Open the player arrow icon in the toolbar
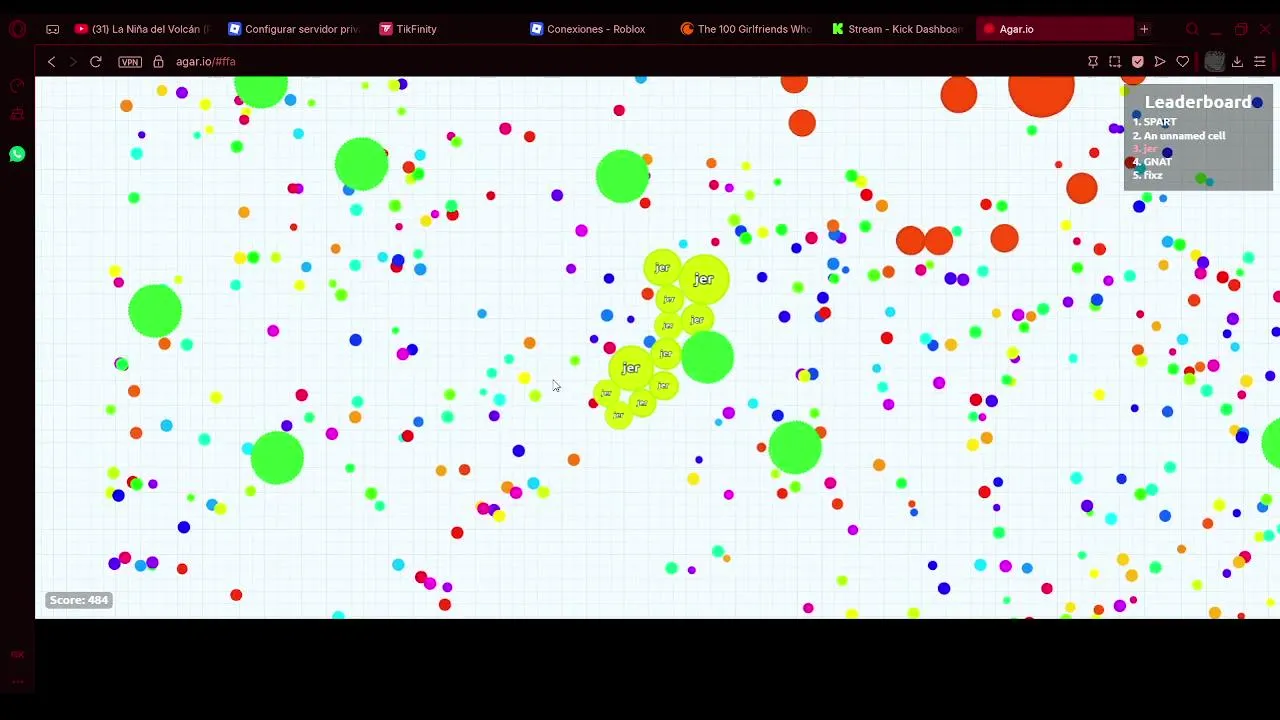The image size is (1280, 720). [x=1160, y=62]
